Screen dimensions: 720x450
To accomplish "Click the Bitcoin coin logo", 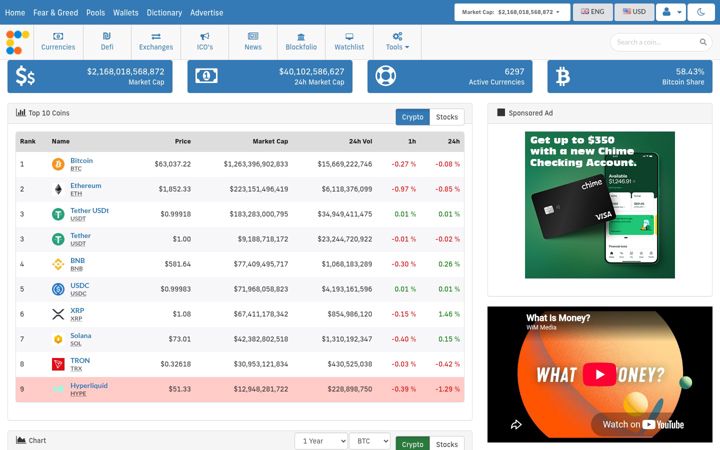I will (58, 164).
